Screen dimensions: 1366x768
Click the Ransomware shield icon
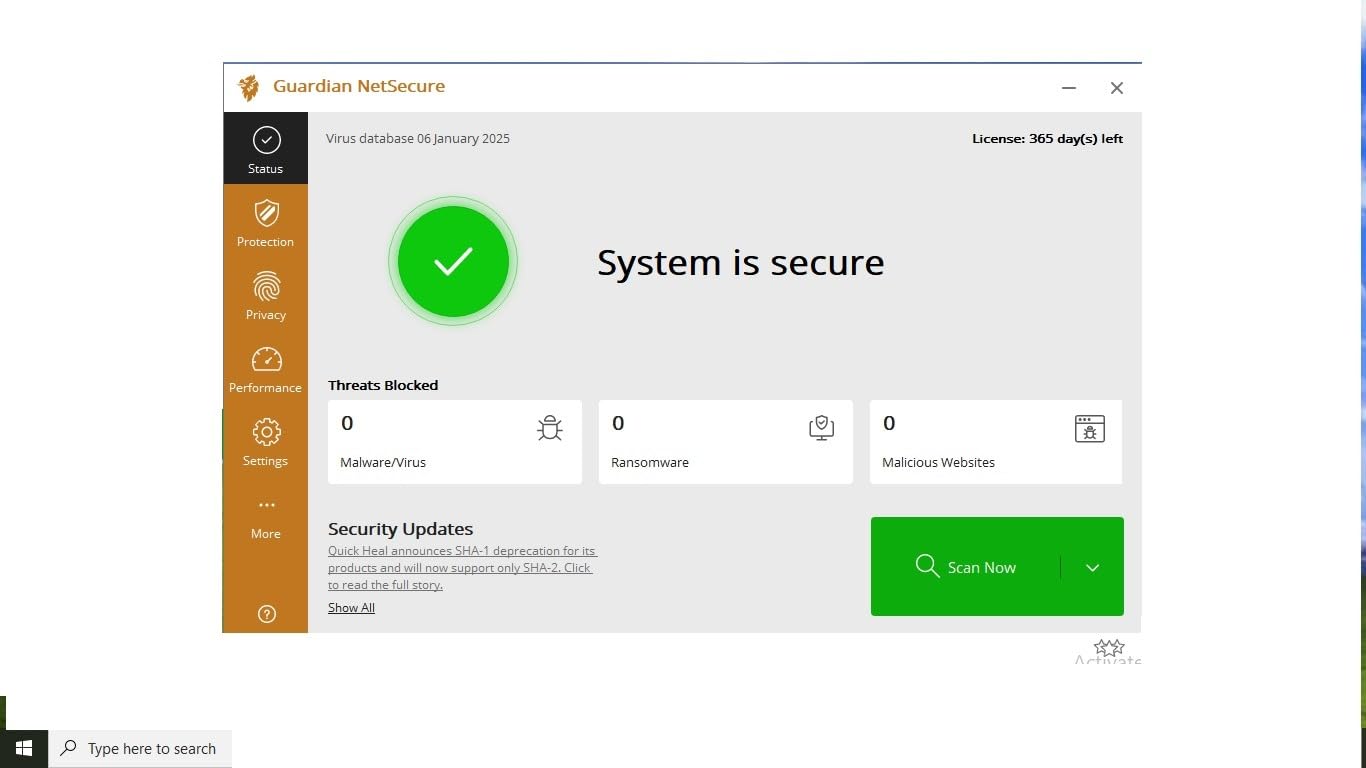click(x=821, y=427)
